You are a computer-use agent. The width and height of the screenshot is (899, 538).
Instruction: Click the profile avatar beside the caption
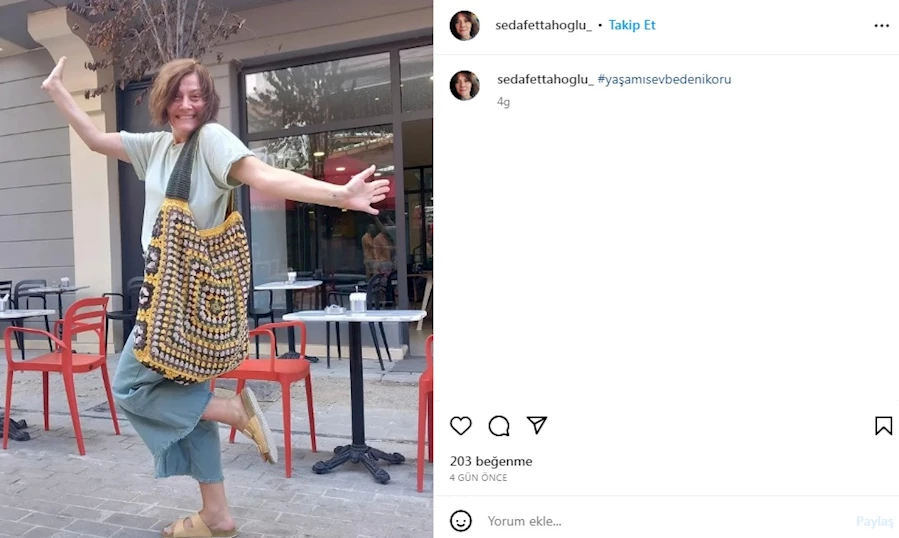tap(464, 85)
